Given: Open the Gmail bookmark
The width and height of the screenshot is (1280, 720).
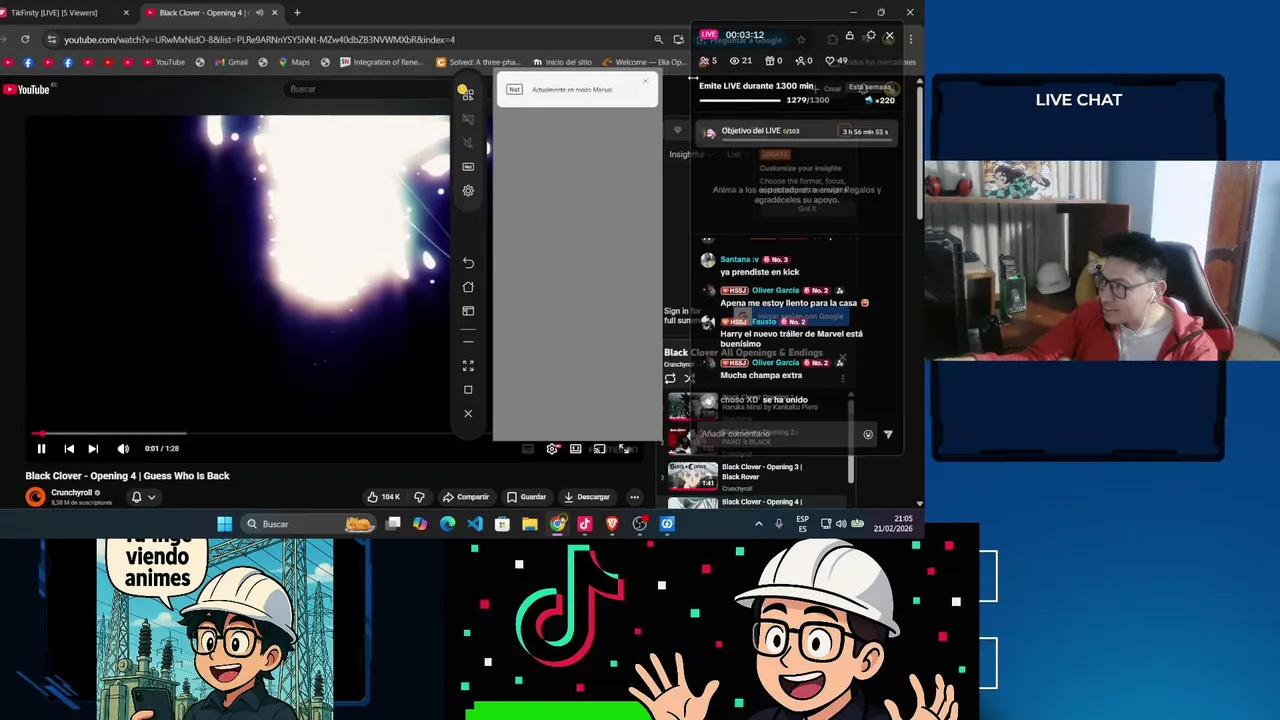Looking at the screenshot, I should point(231,62).
